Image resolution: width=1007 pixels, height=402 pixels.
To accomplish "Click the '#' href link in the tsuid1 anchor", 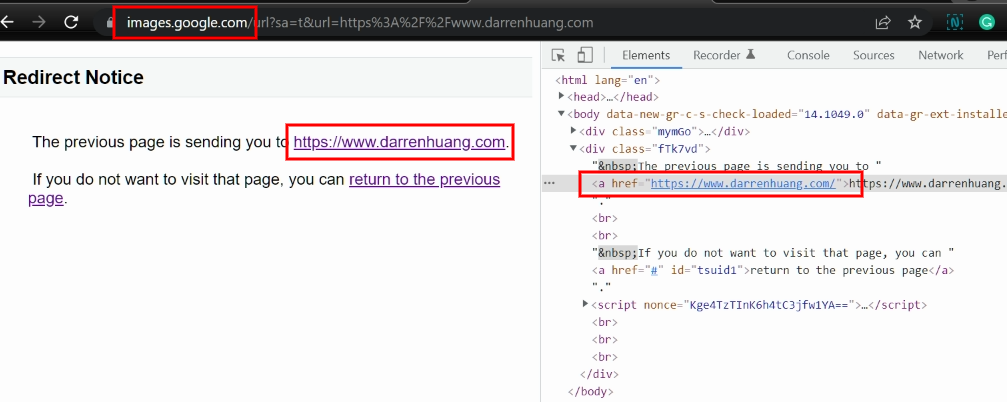I will tap(656, 270).
